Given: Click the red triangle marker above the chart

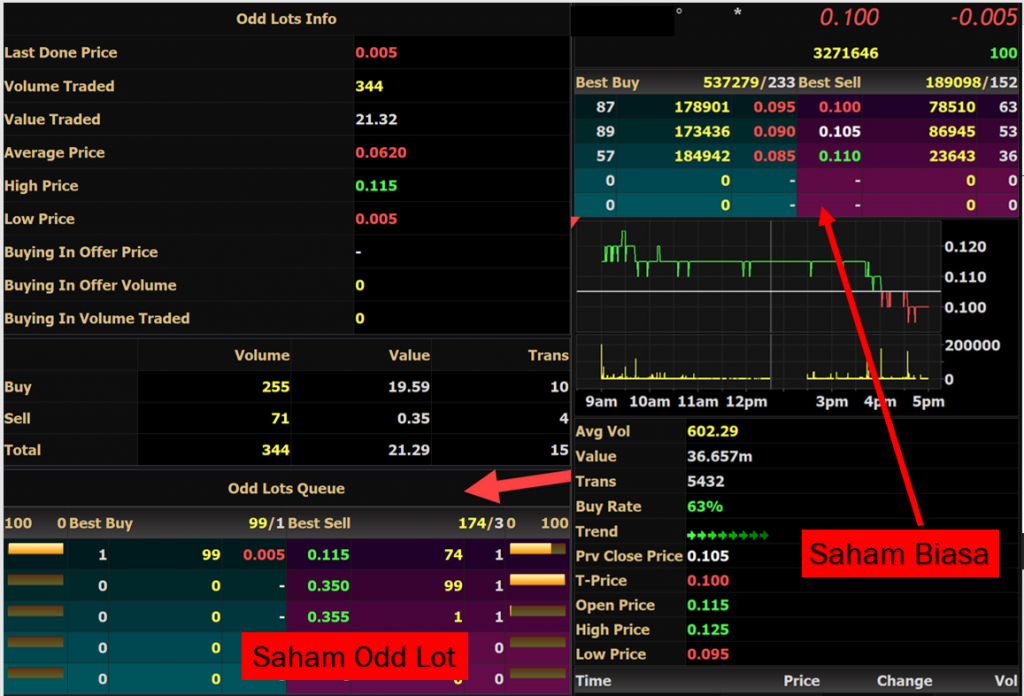Looking at the screenshot, I should pos(574,220).
